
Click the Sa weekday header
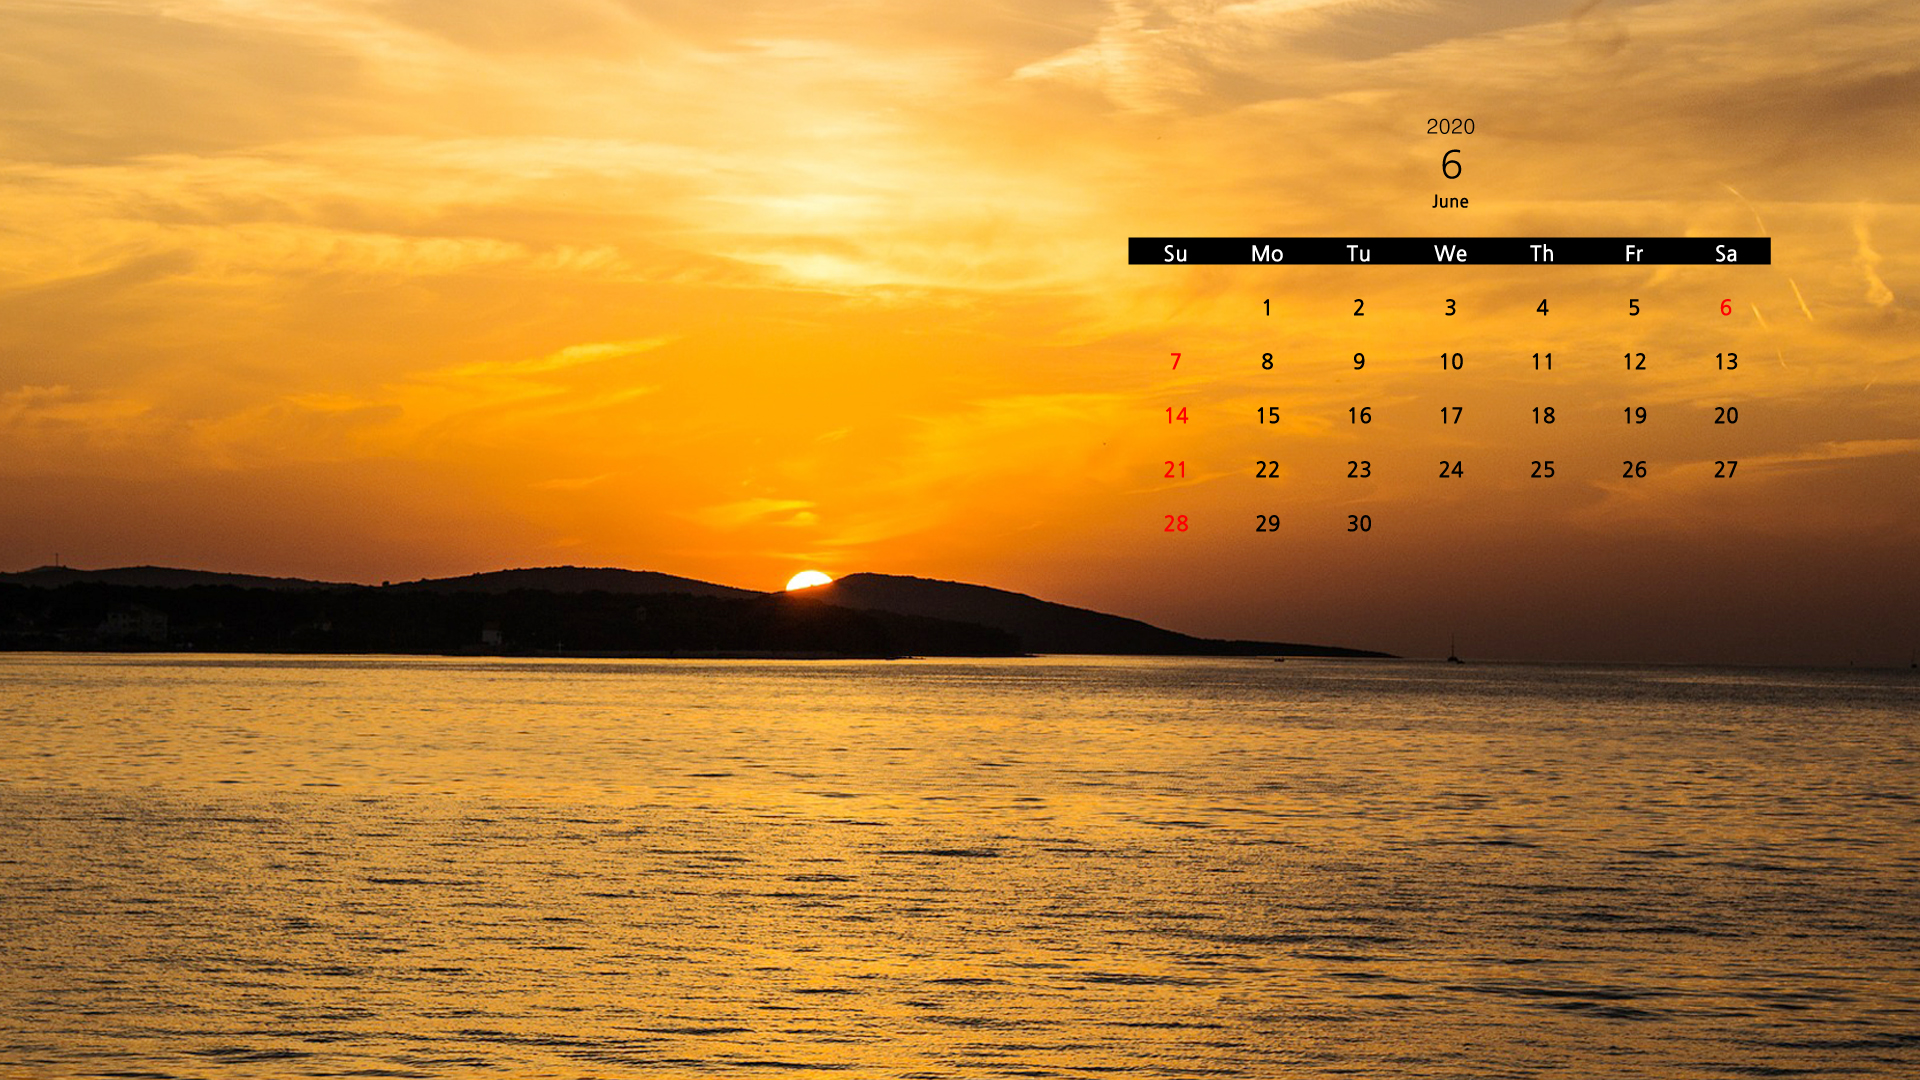click(1725, 253)
